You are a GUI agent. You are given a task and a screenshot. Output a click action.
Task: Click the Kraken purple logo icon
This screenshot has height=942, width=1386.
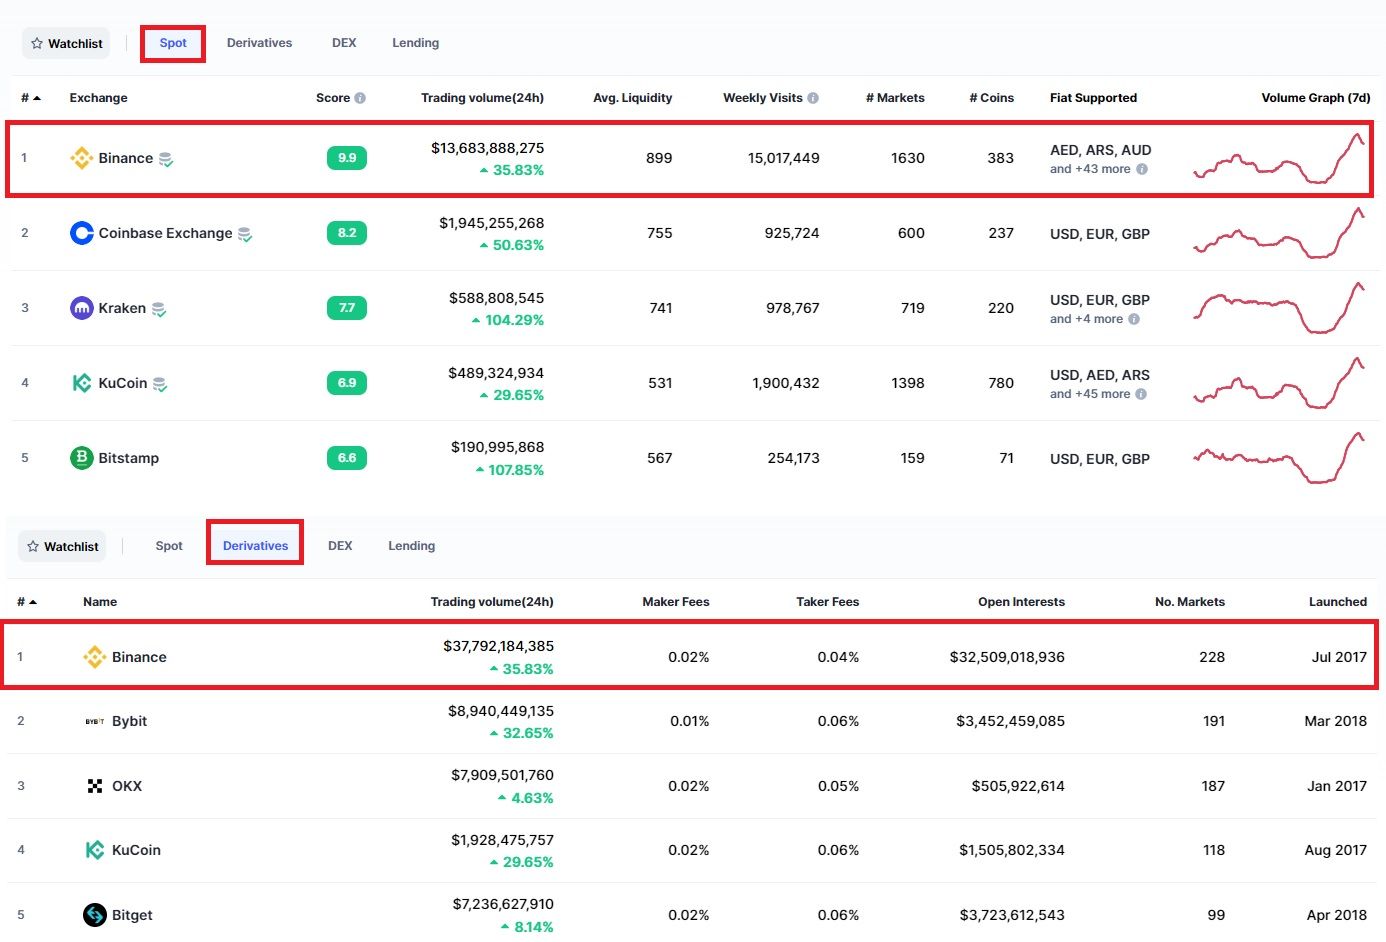[x=81, y=308]
